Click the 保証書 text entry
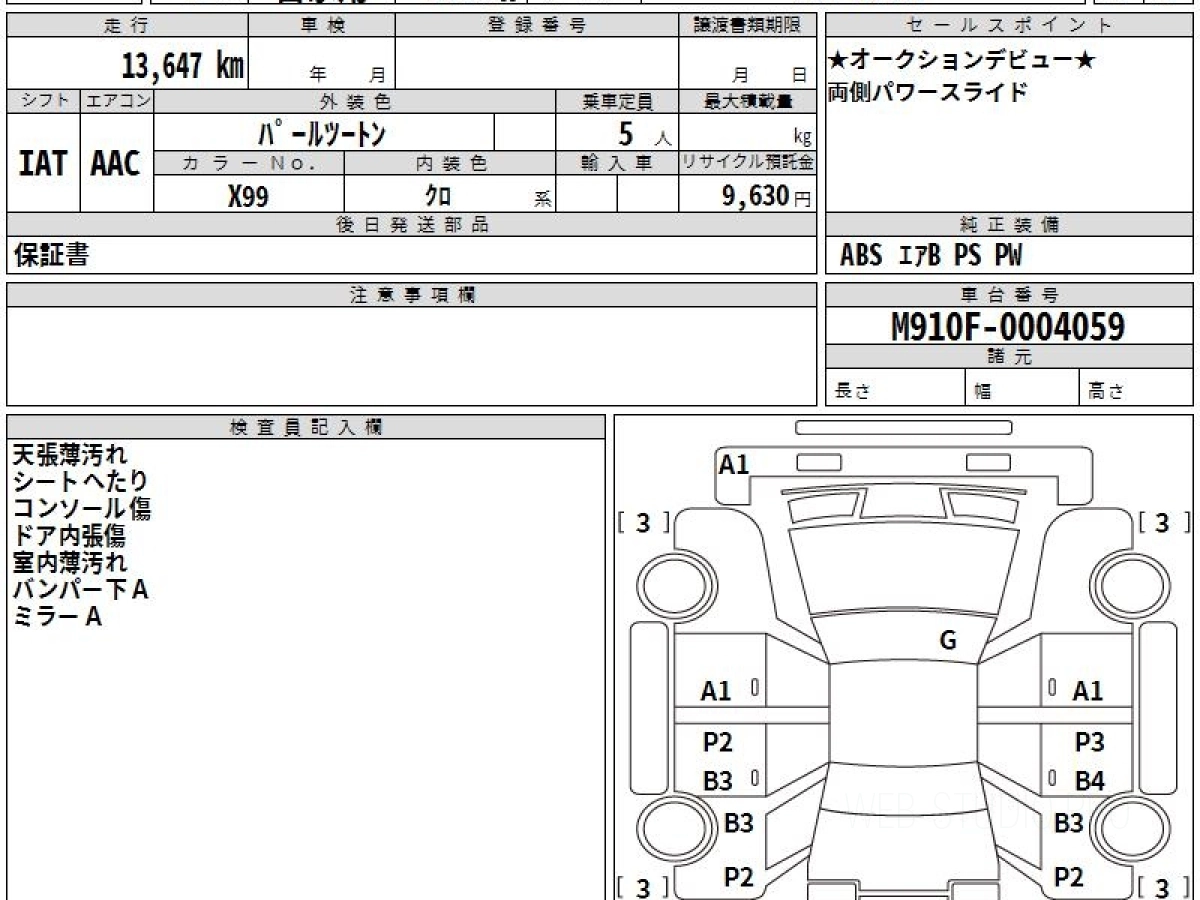This screenshot has width=1200, height=900. [x=51, y=255]
